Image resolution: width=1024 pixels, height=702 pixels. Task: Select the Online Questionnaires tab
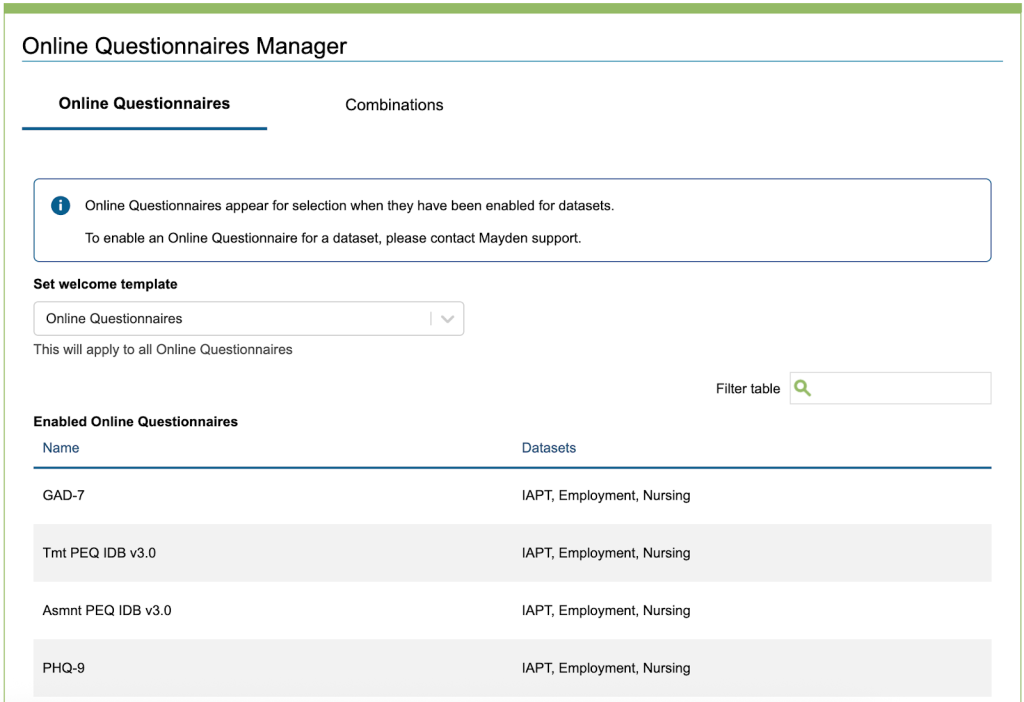click(144, 104)
